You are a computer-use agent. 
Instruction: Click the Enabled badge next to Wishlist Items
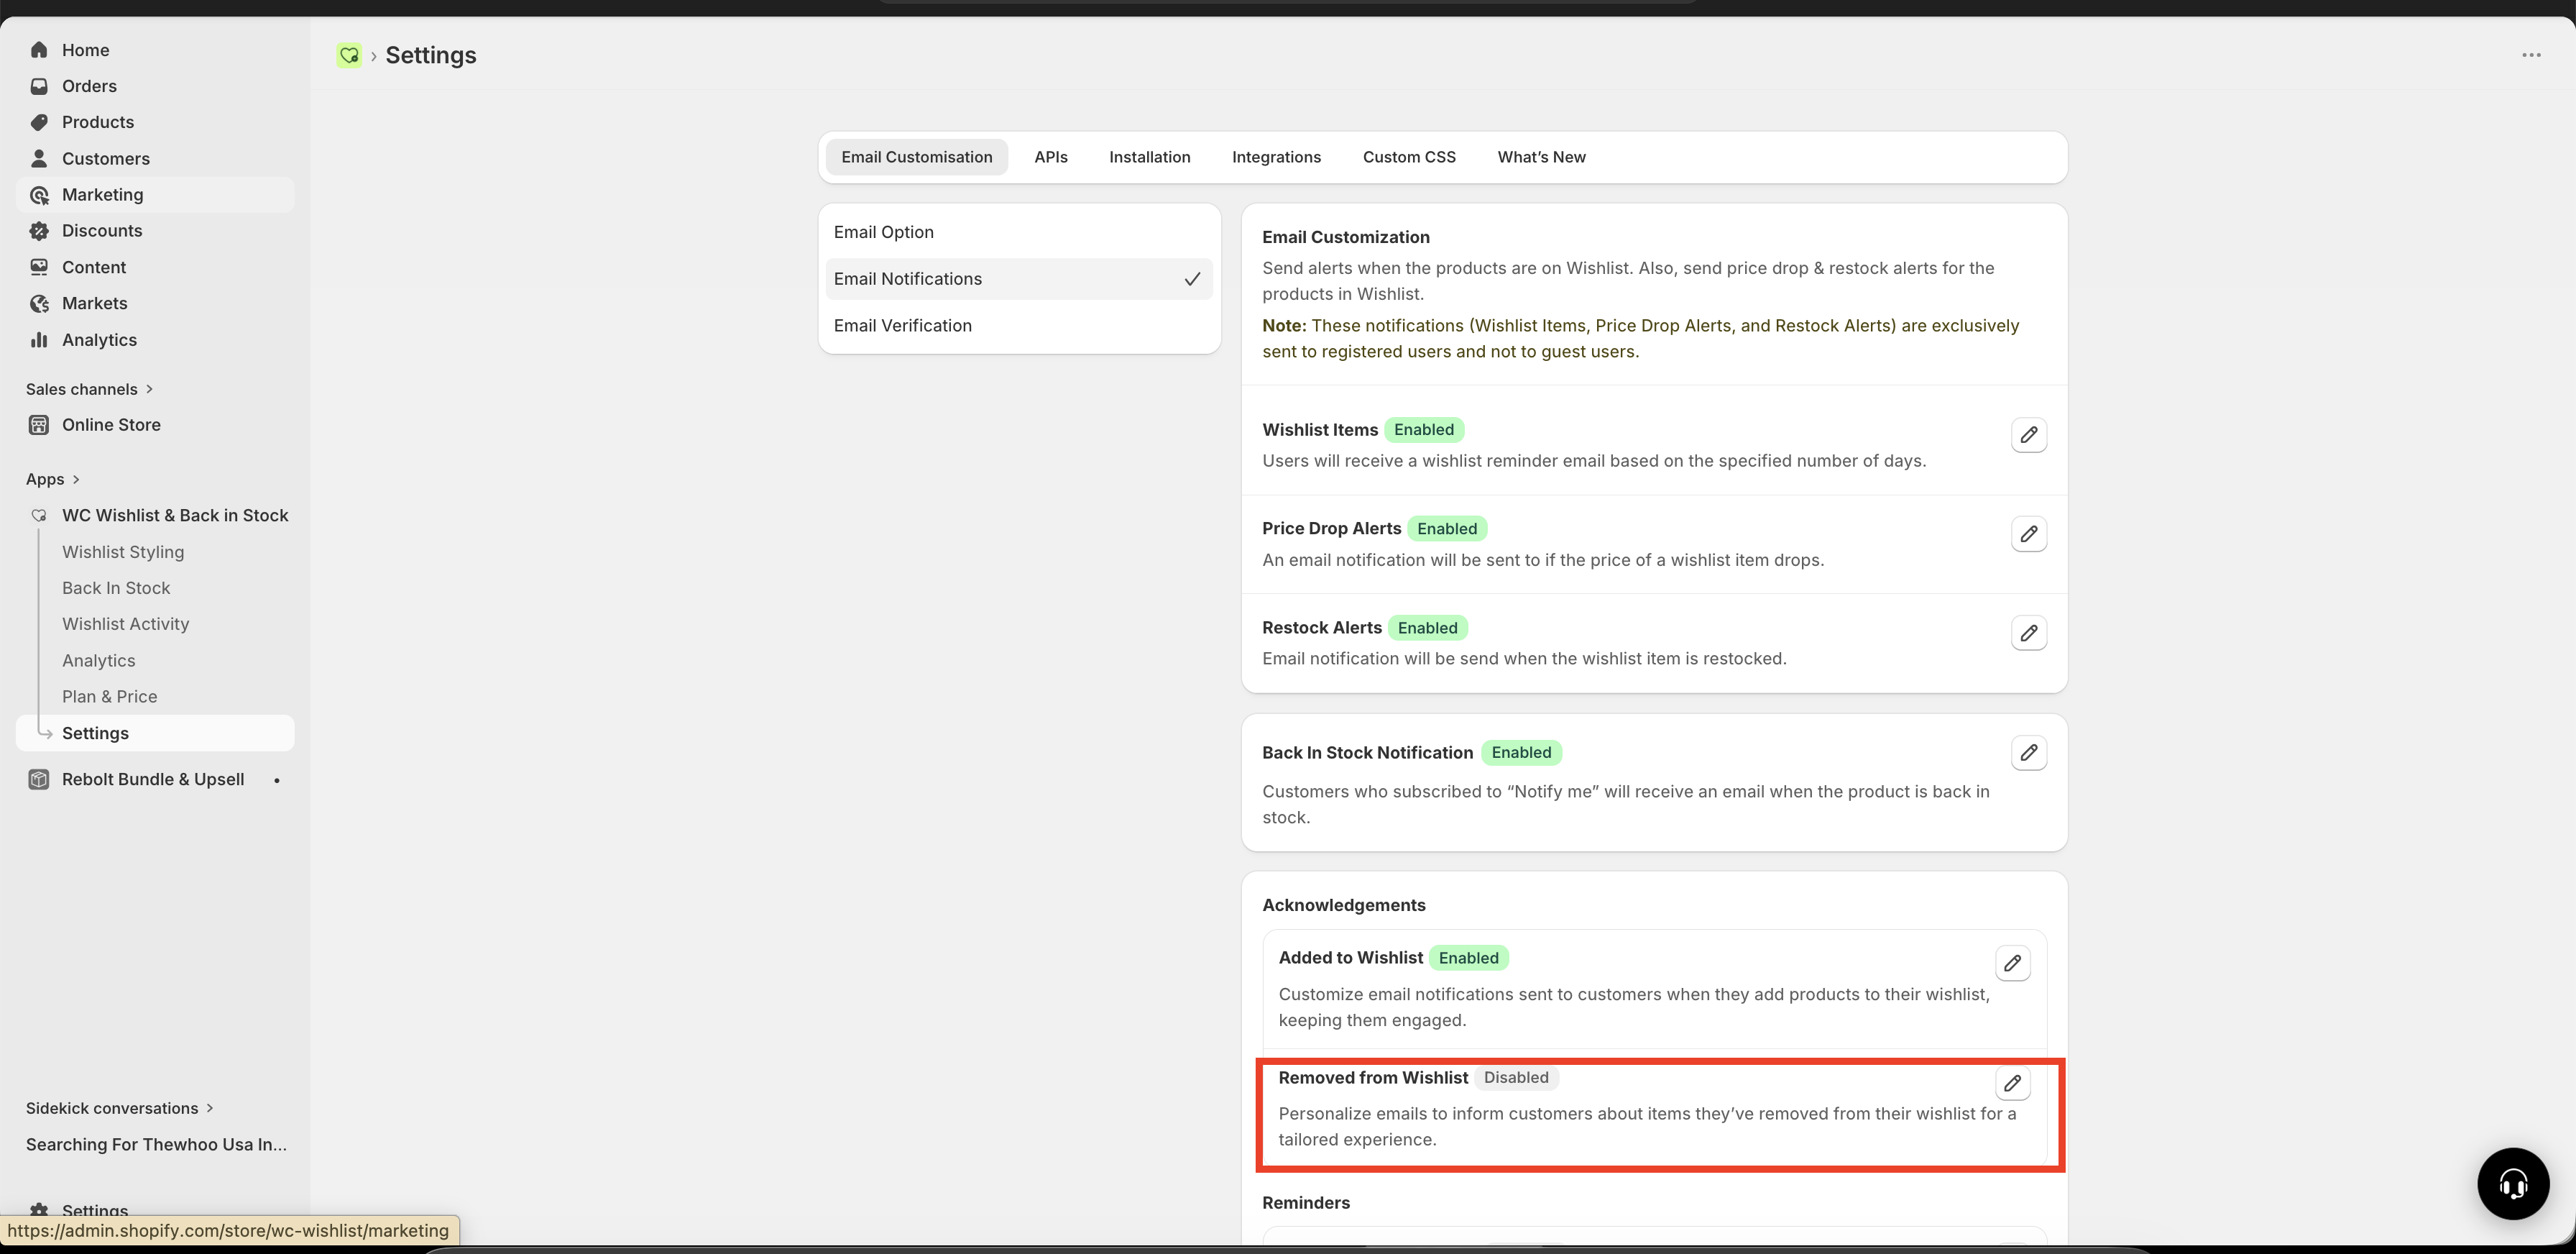click(x=1423, y=430)
